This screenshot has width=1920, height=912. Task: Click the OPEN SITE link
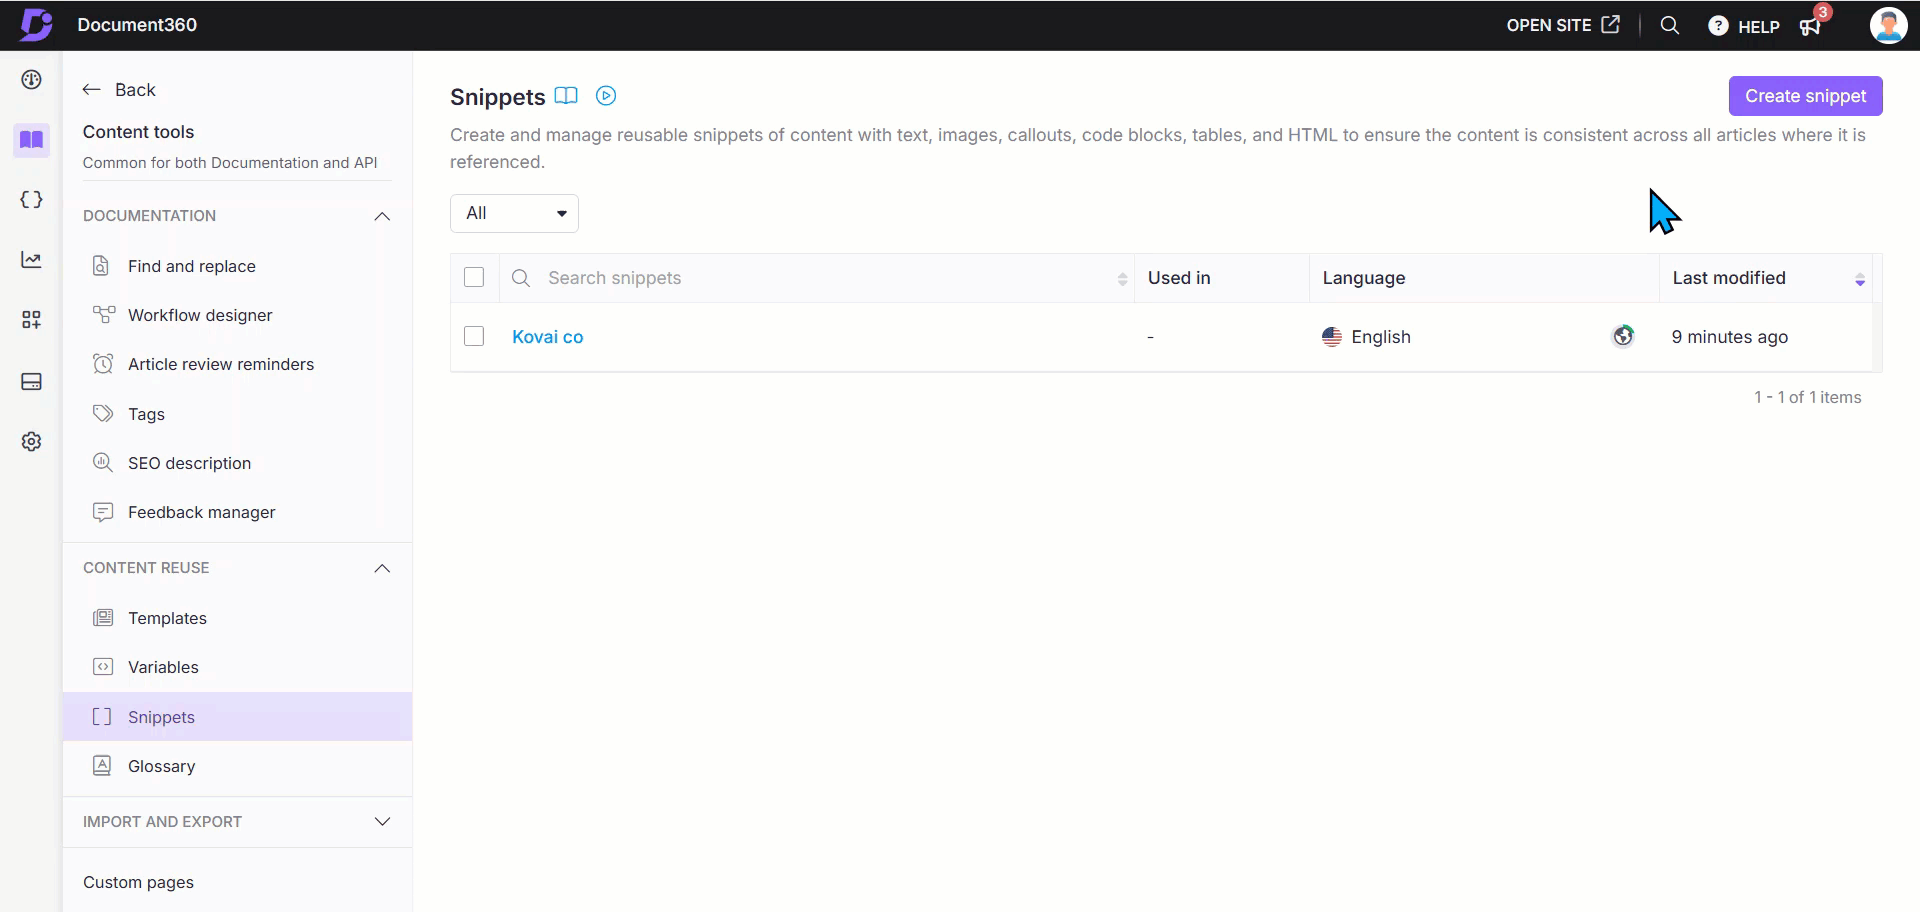pyautogui.click(x=1549, y=25)
